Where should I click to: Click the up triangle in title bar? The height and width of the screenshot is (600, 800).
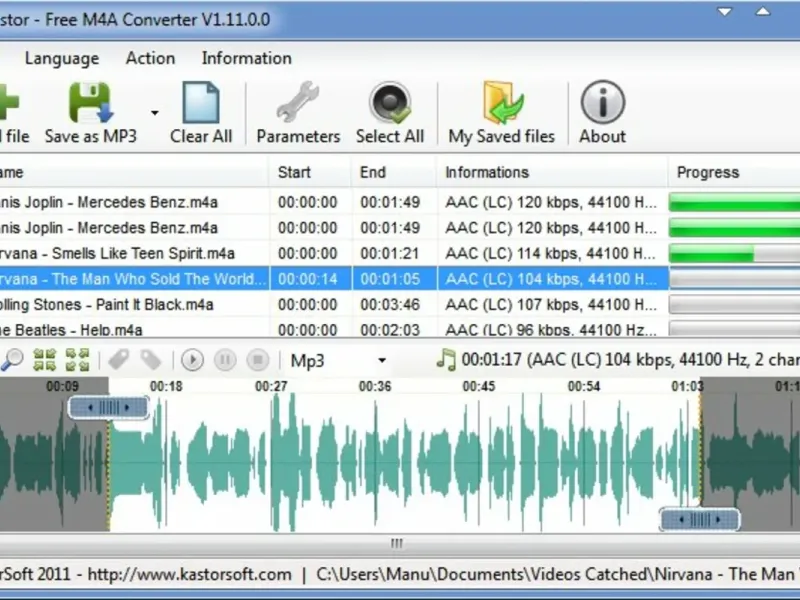[x=763, y=12]
